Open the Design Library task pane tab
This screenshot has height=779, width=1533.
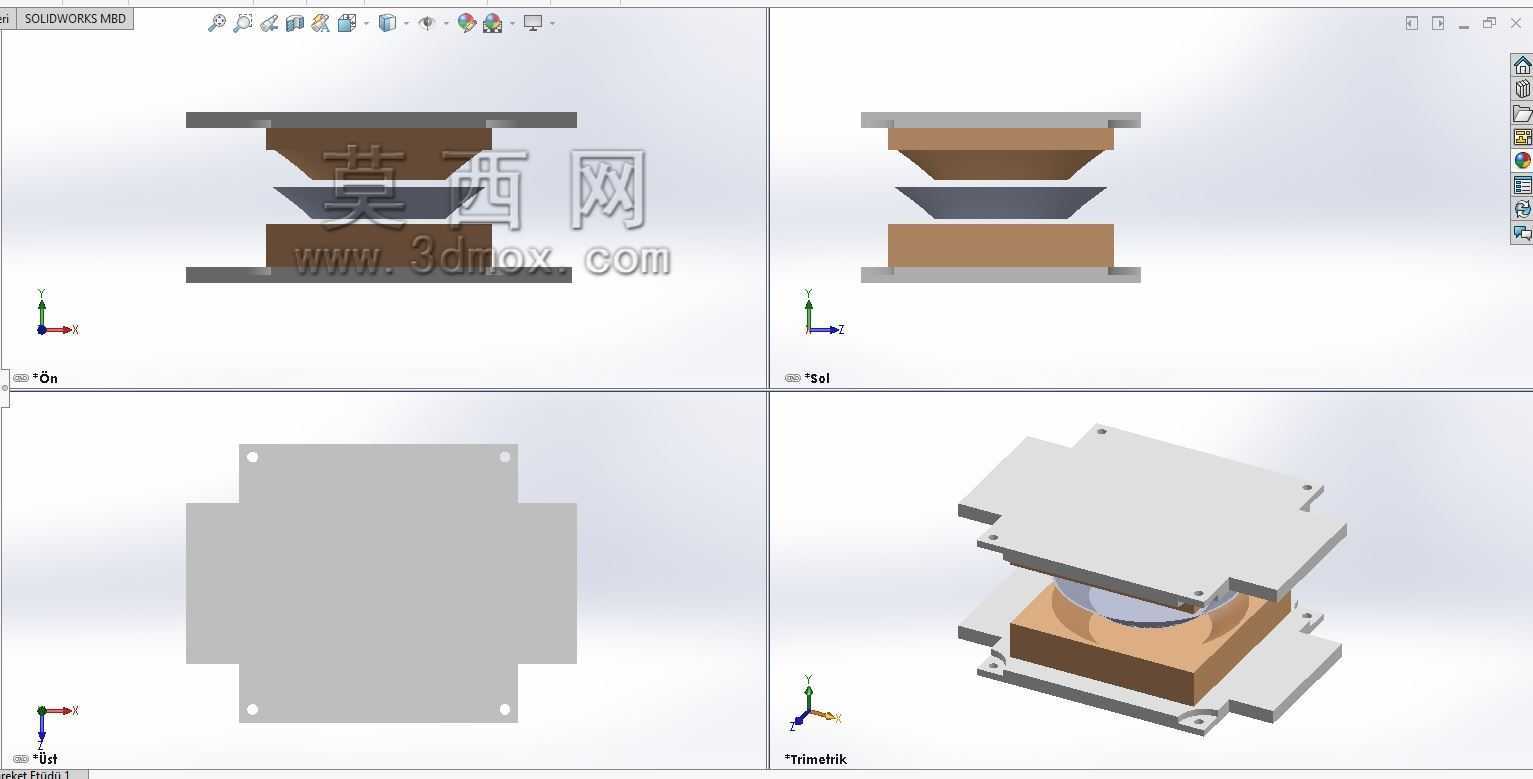(1522, 89)
